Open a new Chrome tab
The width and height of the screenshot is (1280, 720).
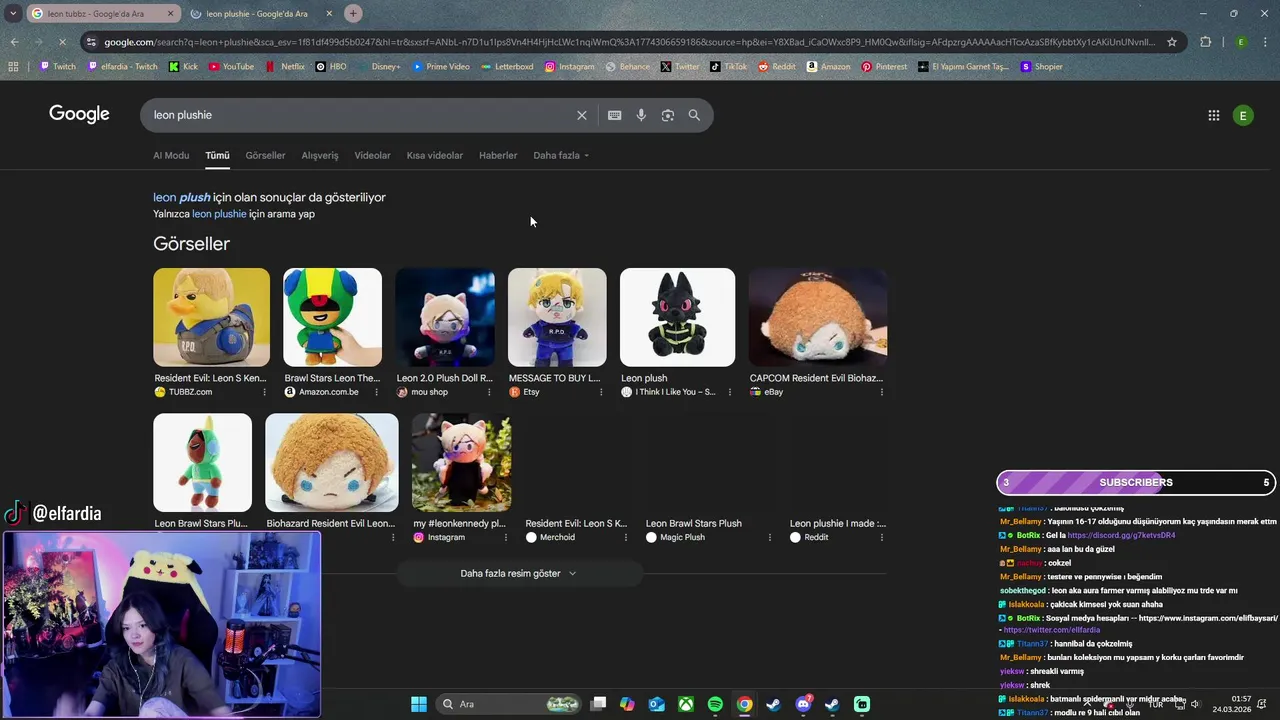pos(353,13)
